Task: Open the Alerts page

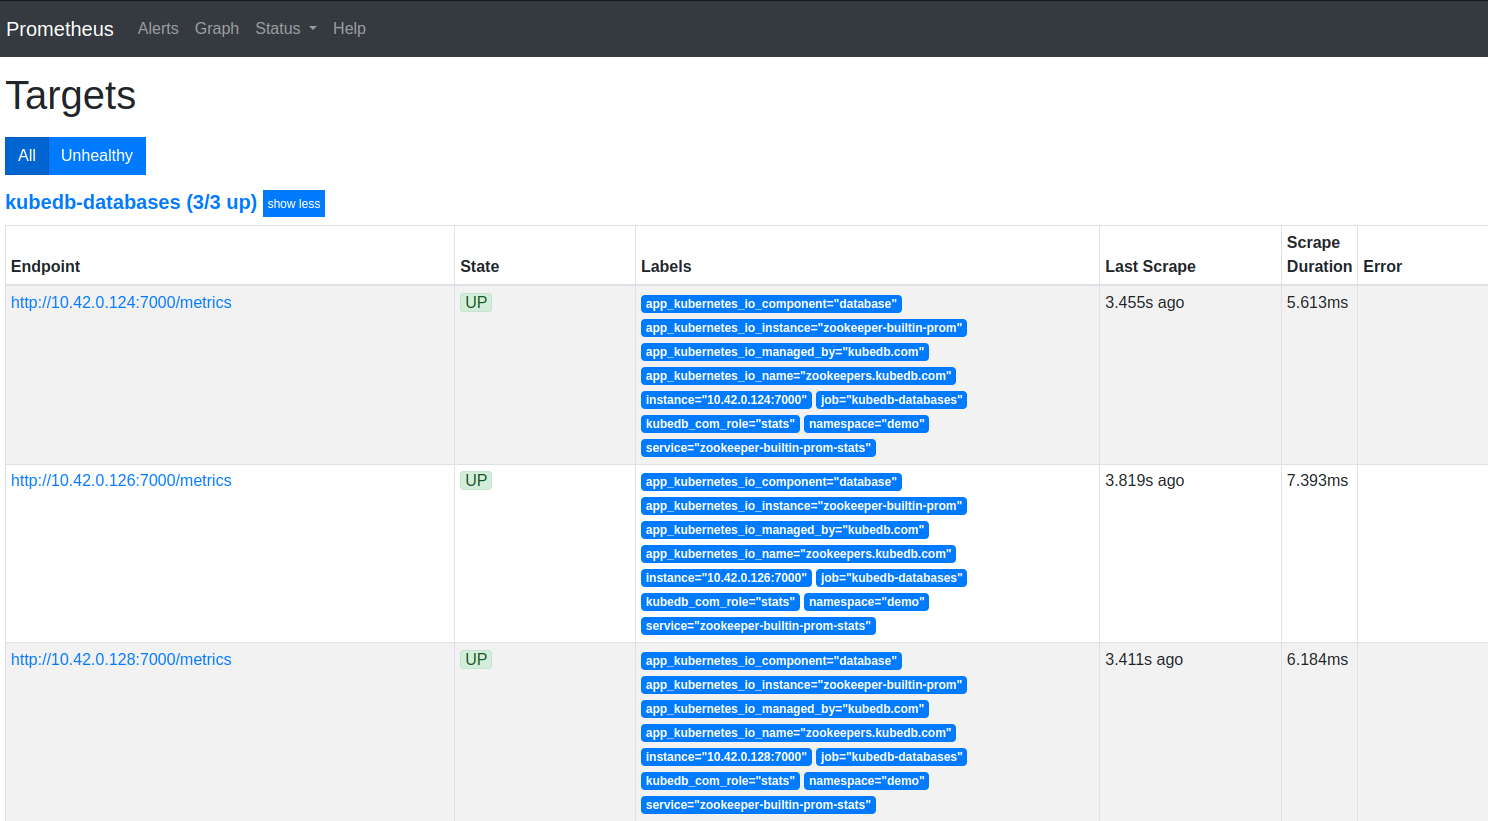Action: point(158,29)
